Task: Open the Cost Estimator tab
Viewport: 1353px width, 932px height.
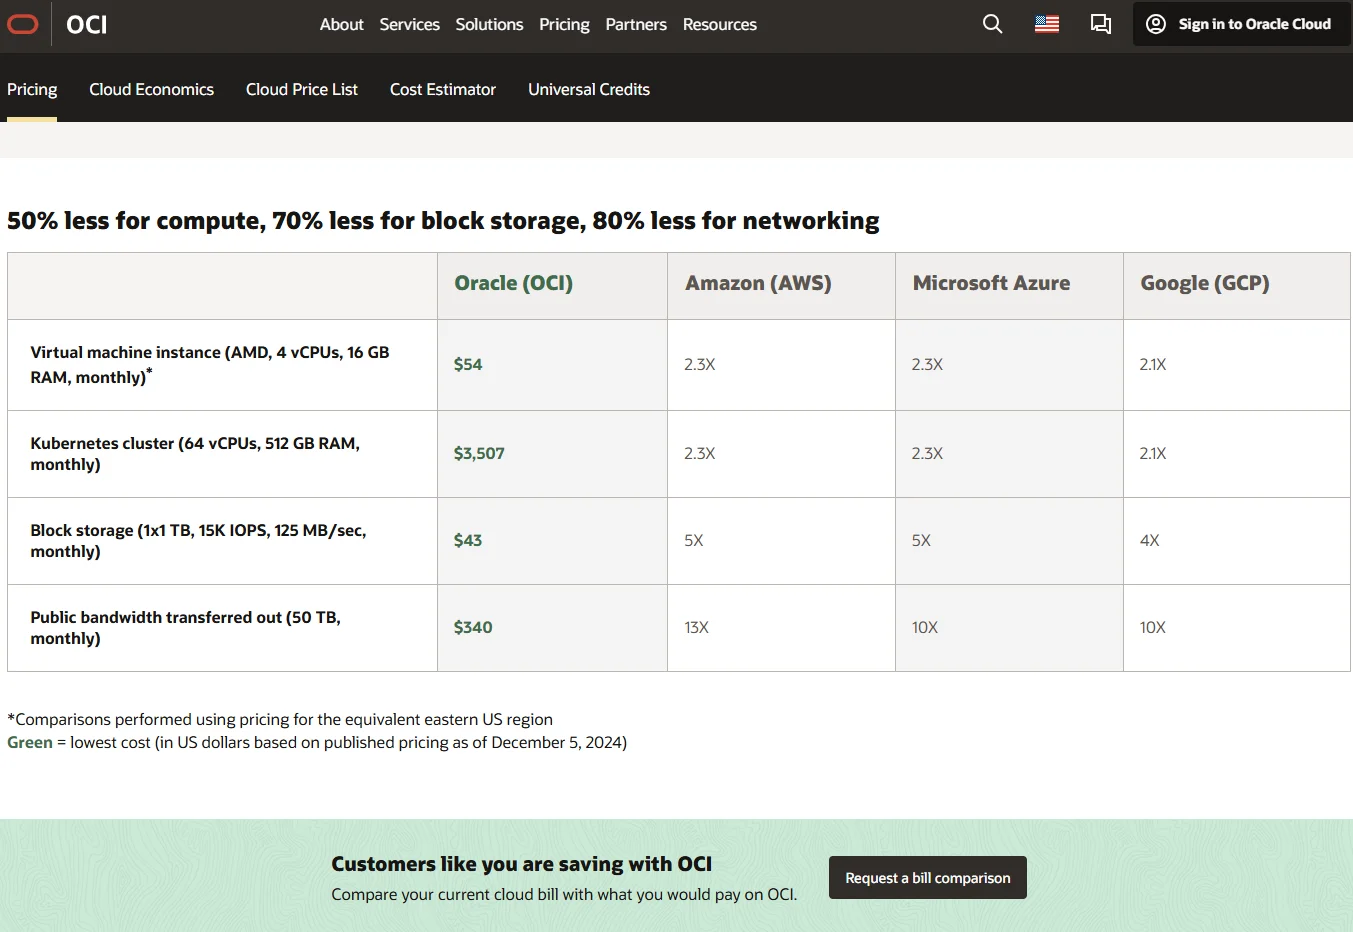Action: [443, 89]
